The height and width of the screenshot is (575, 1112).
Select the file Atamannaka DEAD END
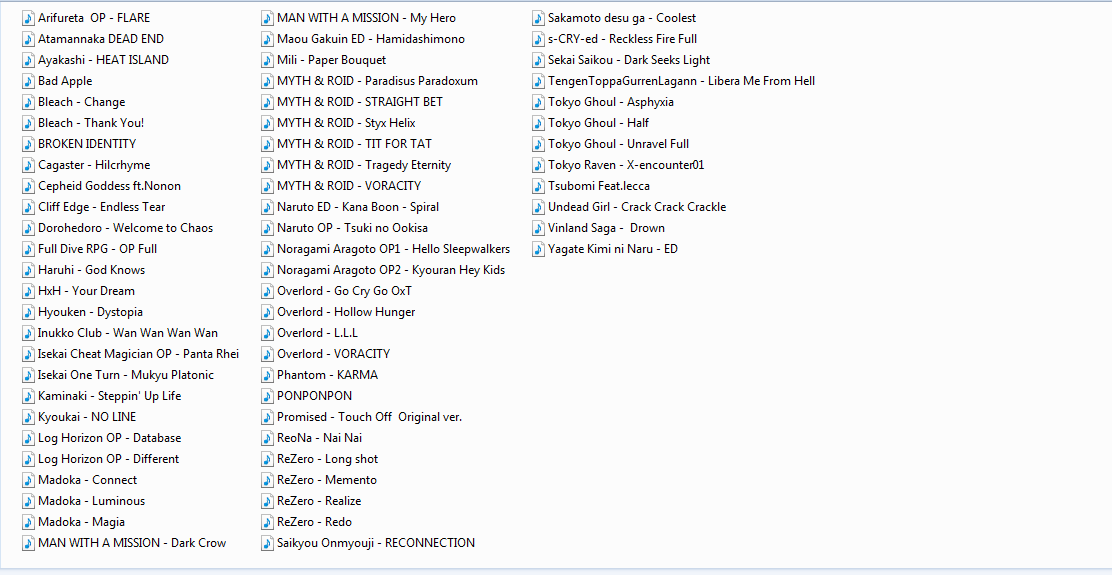[x=101, y=39]
